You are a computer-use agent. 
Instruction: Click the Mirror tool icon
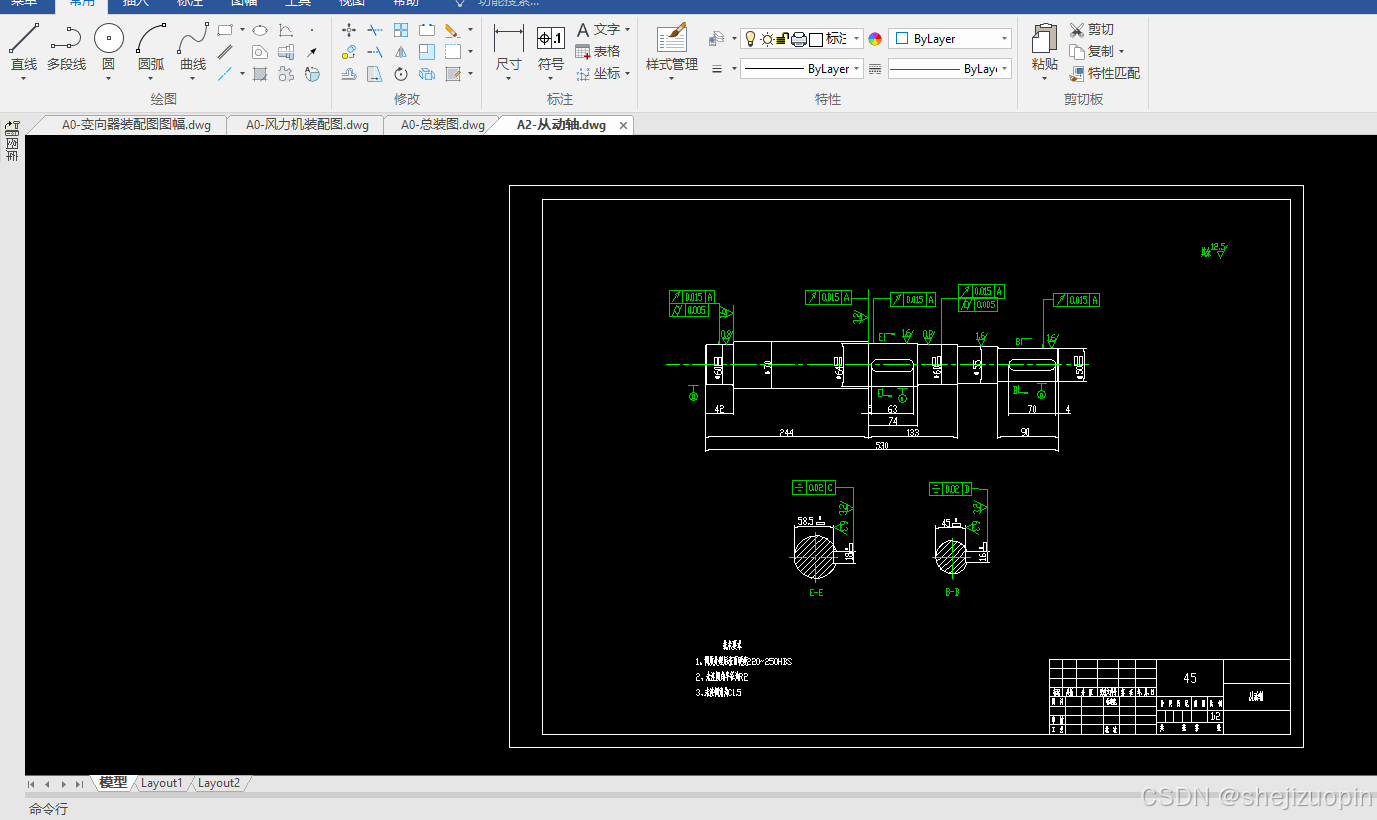401,52
